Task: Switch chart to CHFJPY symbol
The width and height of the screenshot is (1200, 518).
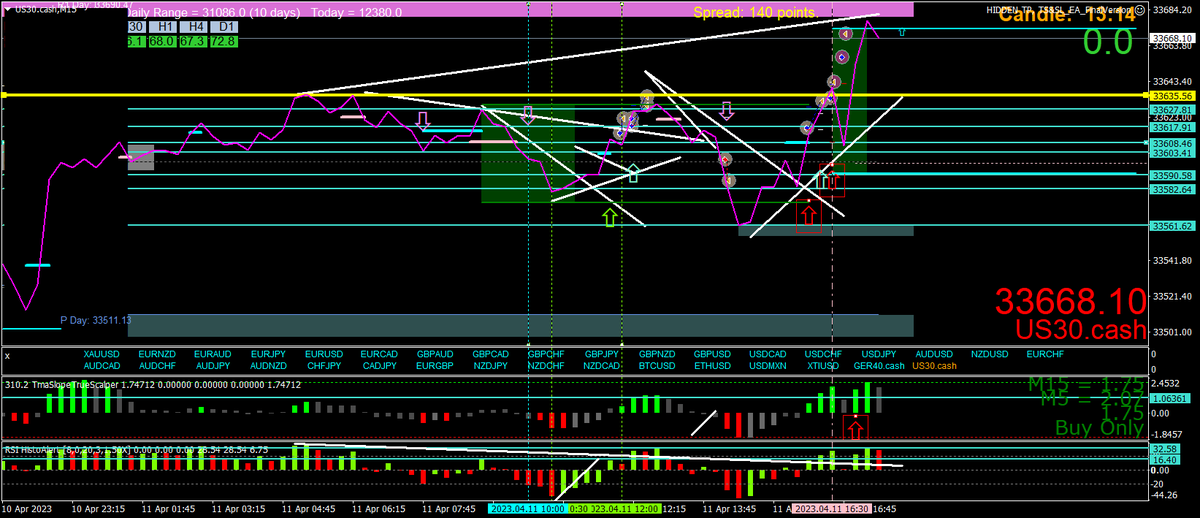Action: point(324,366)
